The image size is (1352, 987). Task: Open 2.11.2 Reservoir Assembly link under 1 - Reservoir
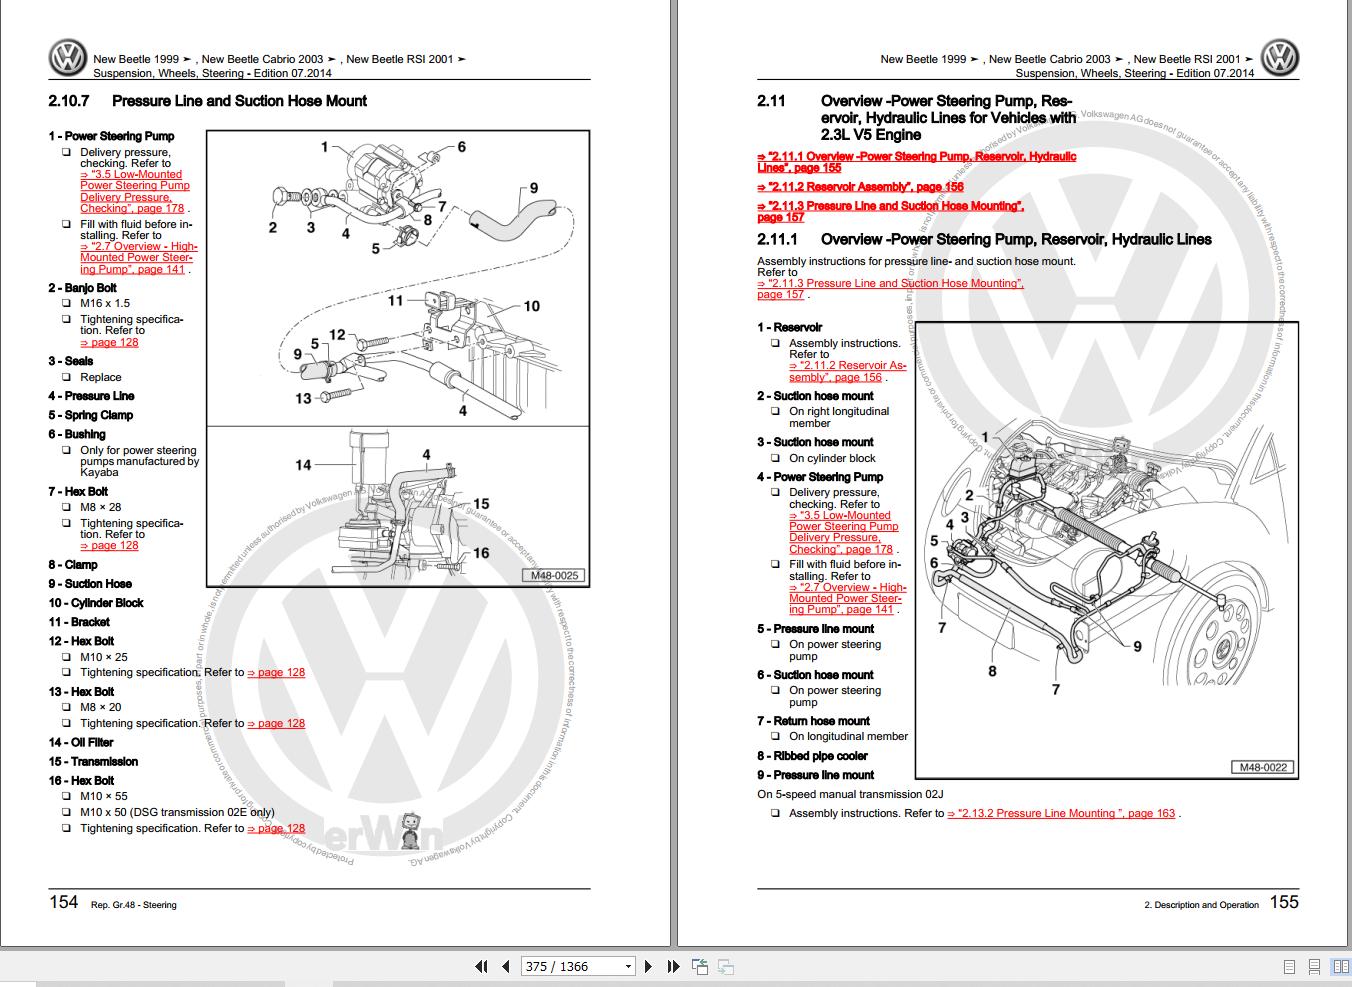(847, 371)
